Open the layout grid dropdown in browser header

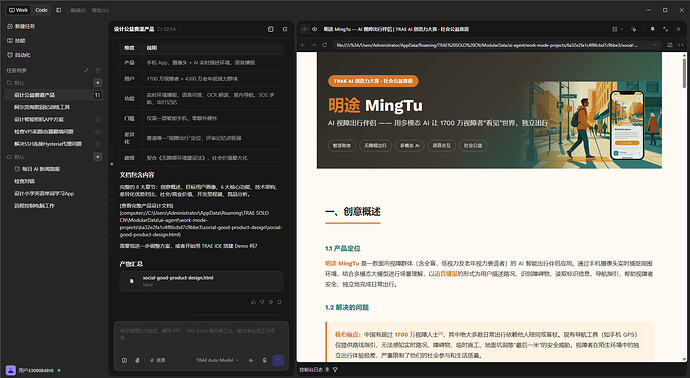click(617, 29)
